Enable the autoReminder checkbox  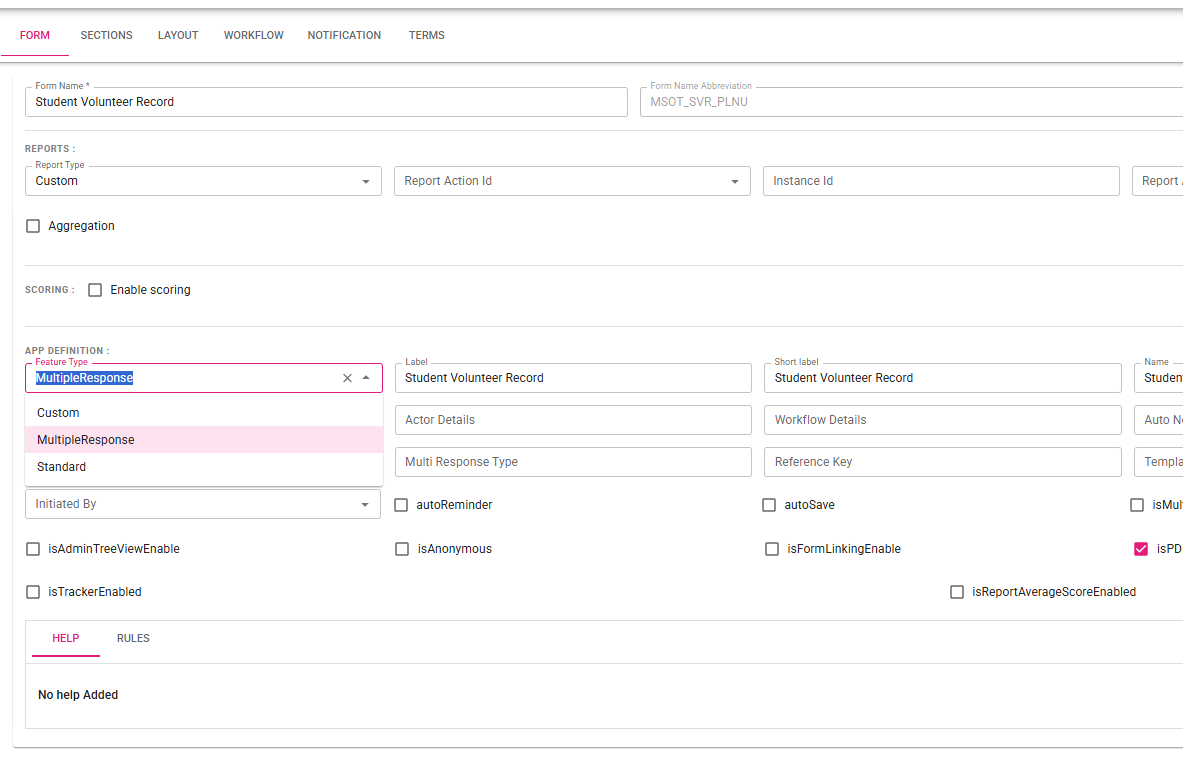click(x=401, y=505)
